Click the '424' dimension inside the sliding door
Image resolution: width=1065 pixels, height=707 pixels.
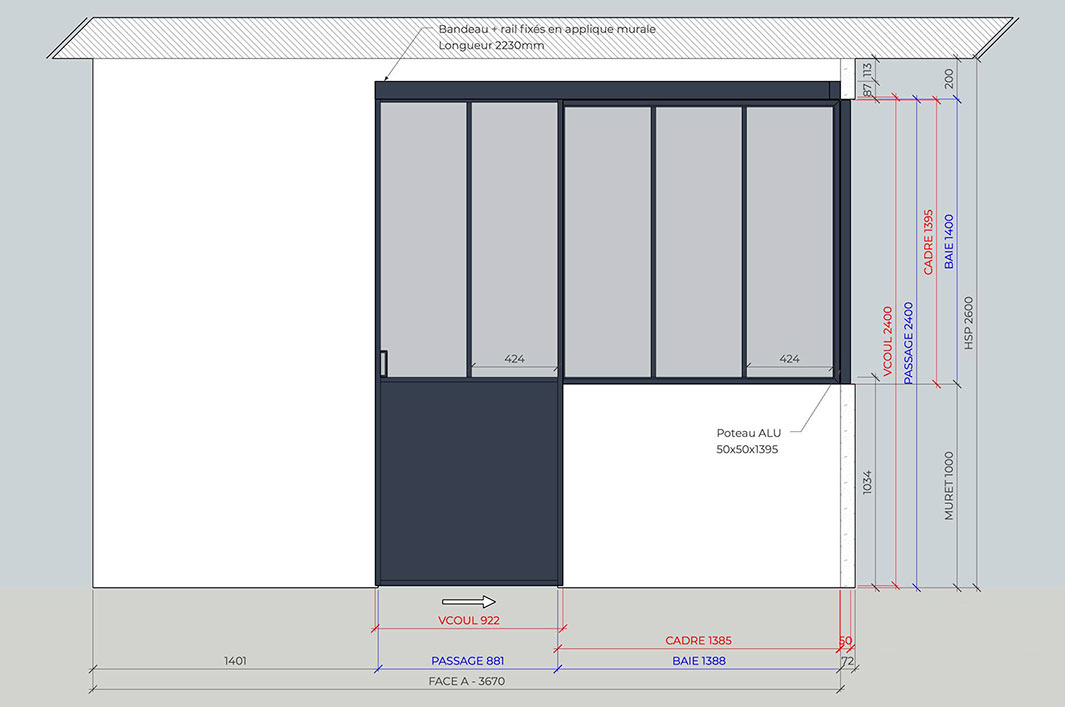[x=514, y=359]
